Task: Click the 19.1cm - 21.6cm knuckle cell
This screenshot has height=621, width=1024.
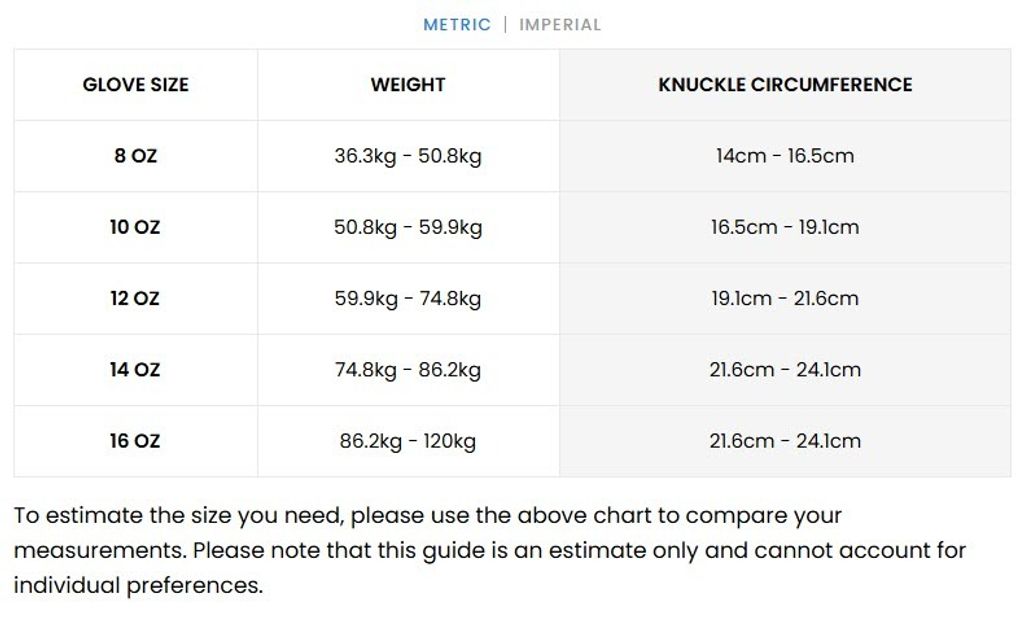Action: (785, 298)
